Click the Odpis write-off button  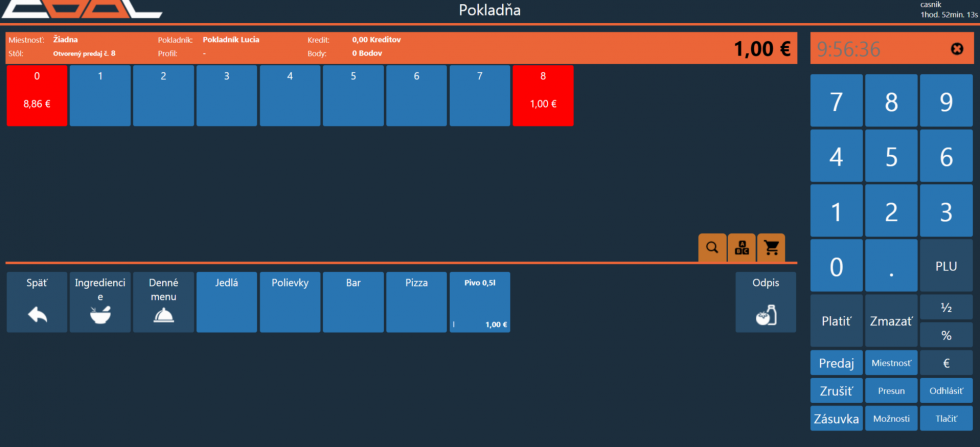pos(765,302)
